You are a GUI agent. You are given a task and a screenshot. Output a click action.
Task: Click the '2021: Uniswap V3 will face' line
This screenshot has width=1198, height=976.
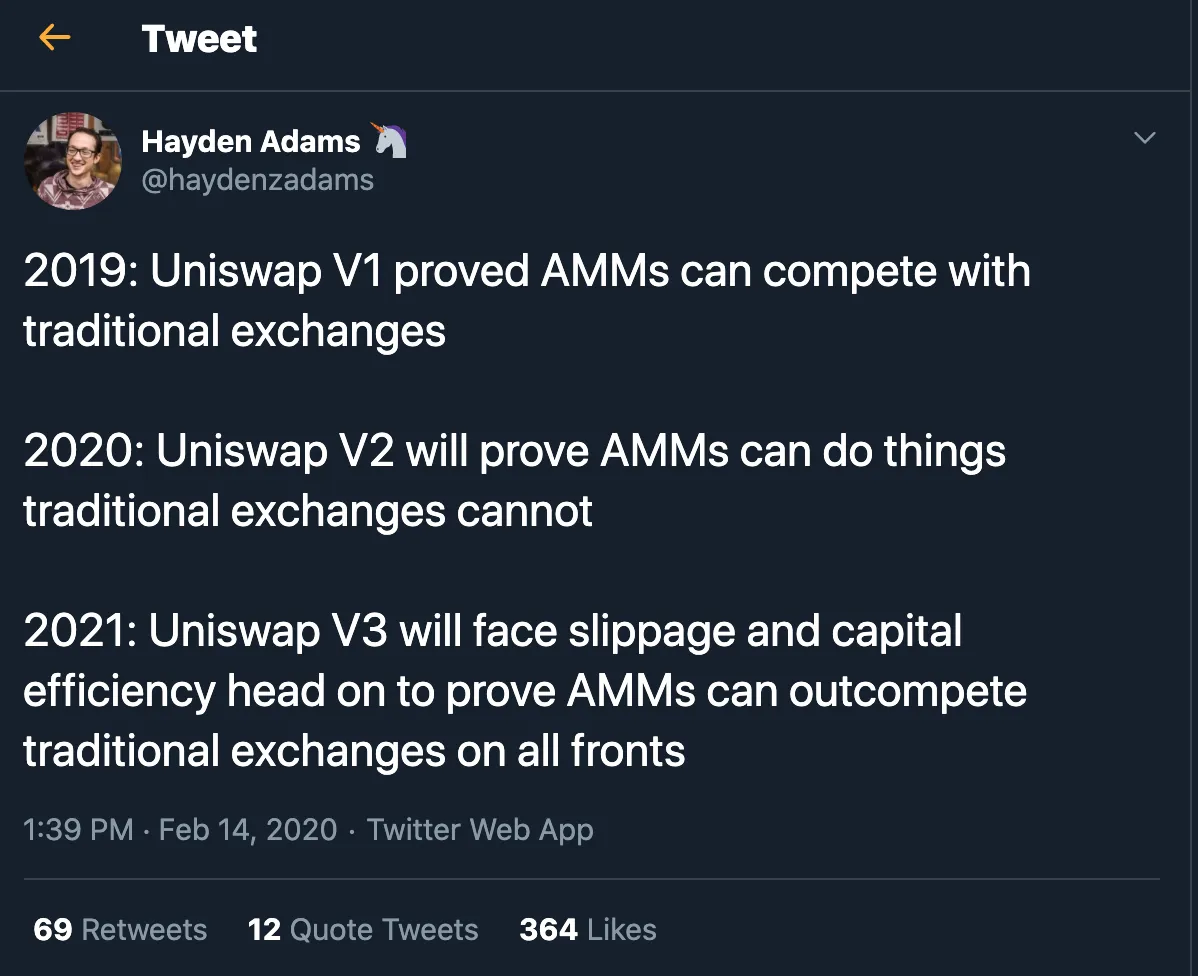tap(492, 631)
